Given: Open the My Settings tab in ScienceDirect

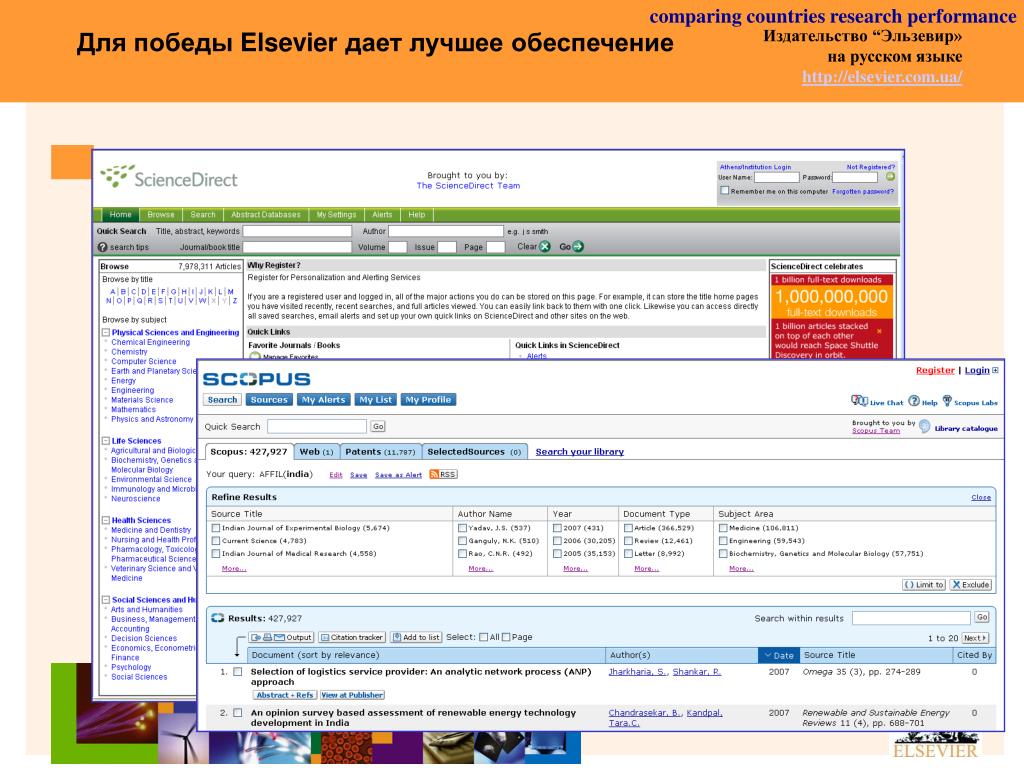Looking at the screenshot, I should pos(336,215).
